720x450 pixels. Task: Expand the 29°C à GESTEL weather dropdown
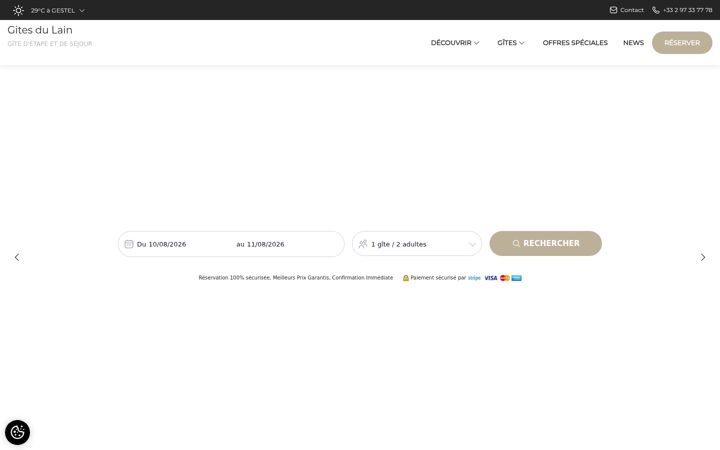(x=58, y=10)
